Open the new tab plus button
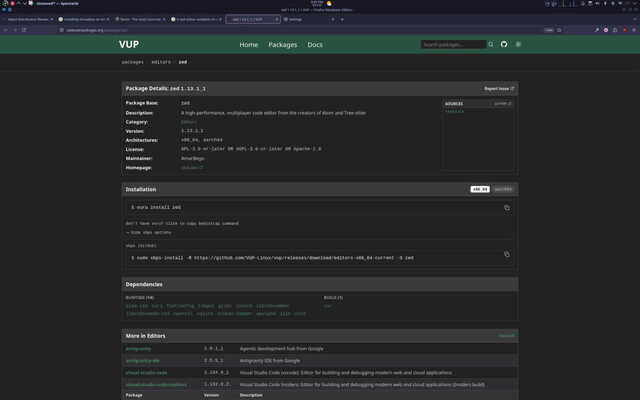This screenshot has height=400, width=640. 342,19
